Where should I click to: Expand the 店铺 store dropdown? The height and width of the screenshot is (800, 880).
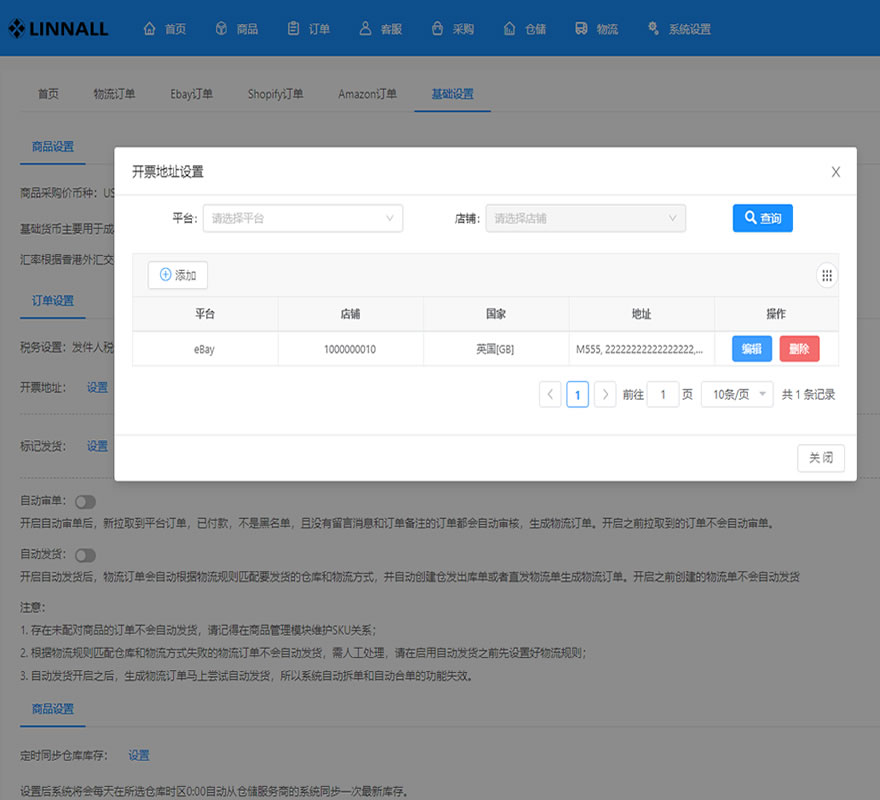click(585, 218)
